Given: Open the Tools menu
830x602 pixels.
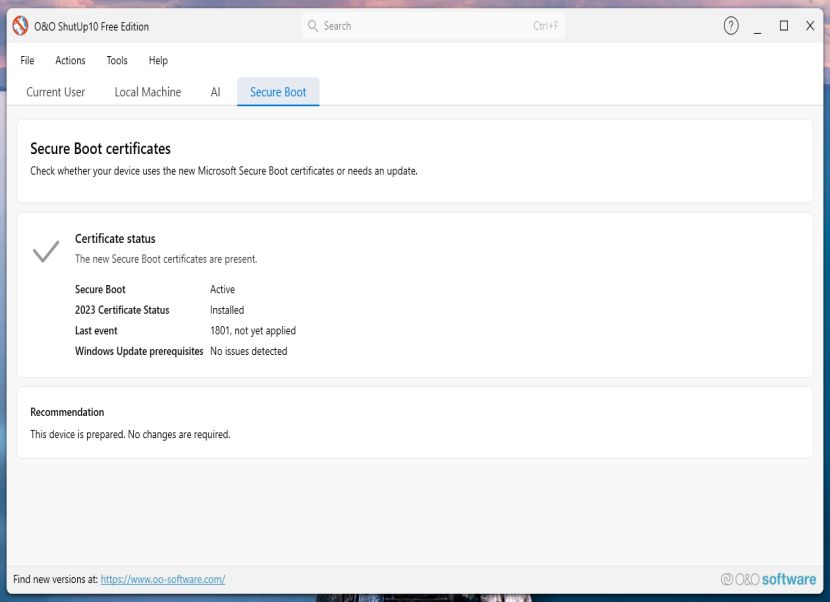Looking at the screenshot, I should pyautogui.click(x=117, y=60).
